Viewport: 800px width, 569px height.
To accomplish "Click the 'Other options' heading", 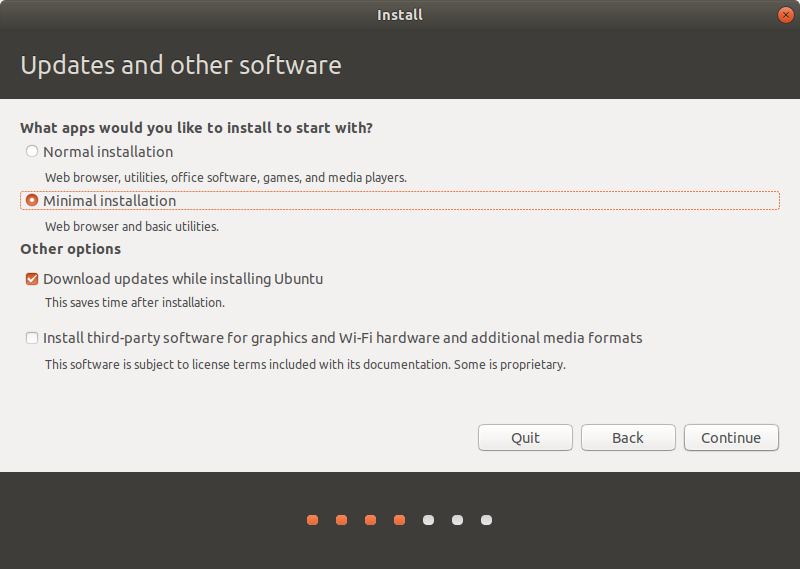I will coord(70,249).
